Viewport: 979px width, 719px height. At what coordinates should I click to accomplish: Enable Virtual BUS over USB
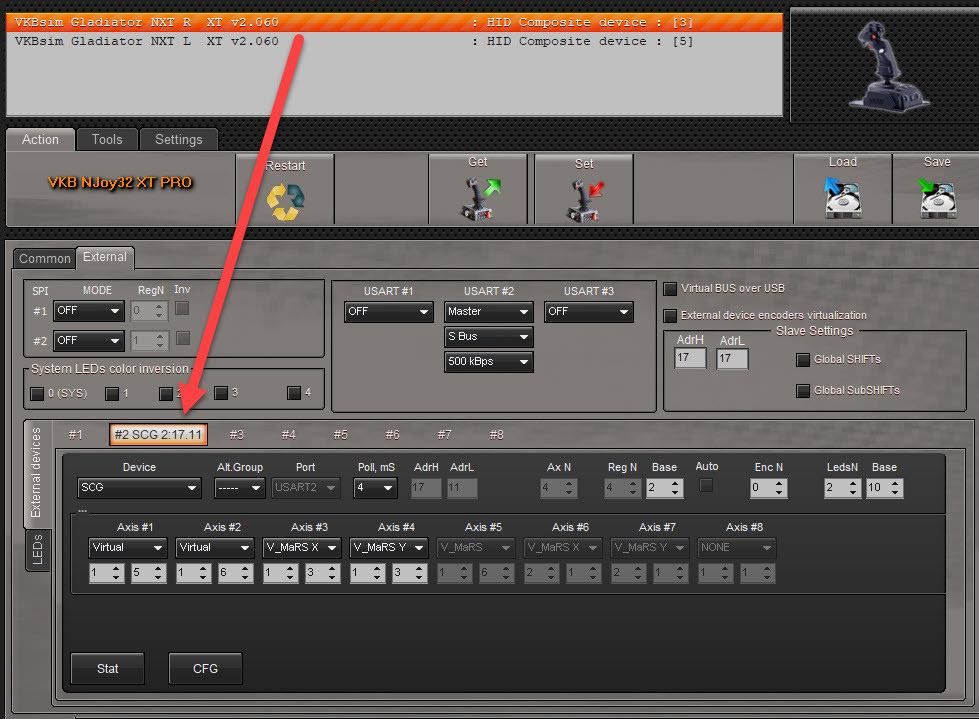[670, 289]
